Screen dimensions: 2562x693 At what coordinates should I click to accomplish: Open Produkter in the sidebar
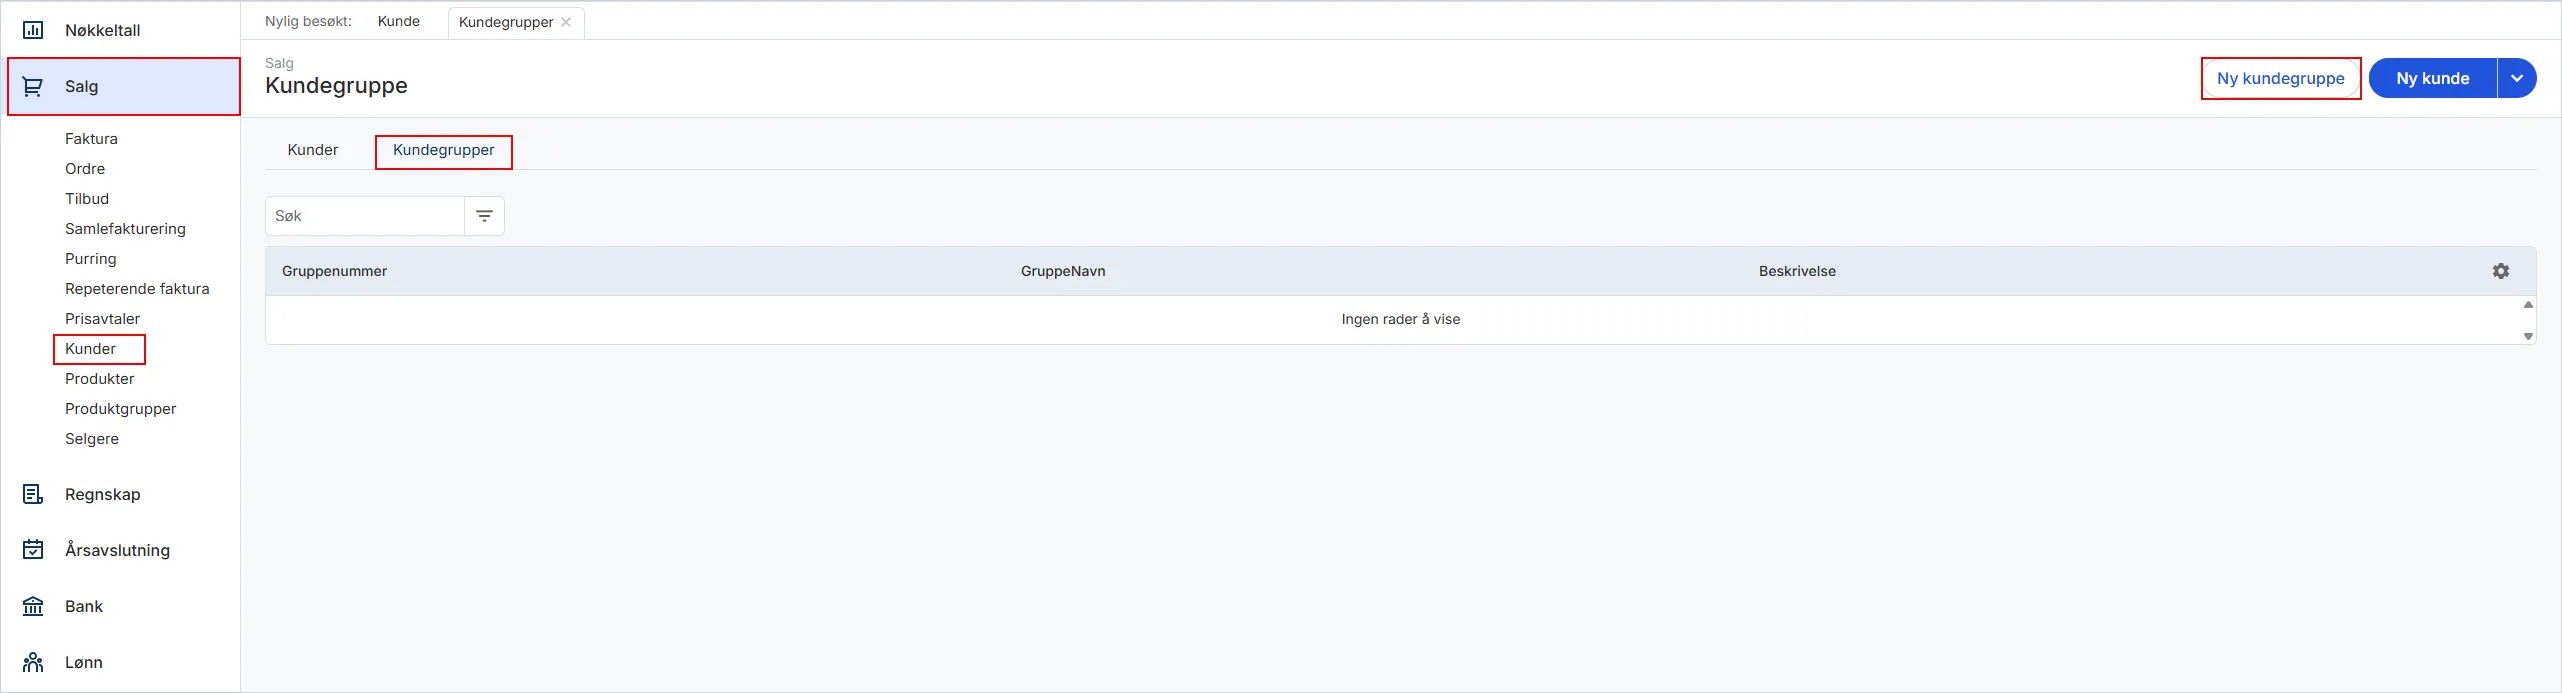99,379
